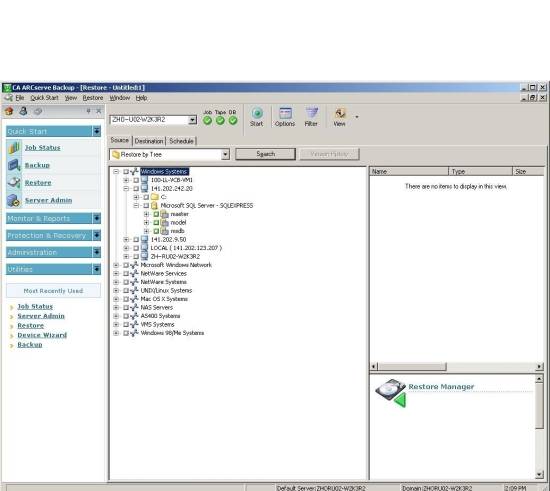The image size is (550, 491).
Task: Click the C: folder icon in the tree
Action: 155,197
